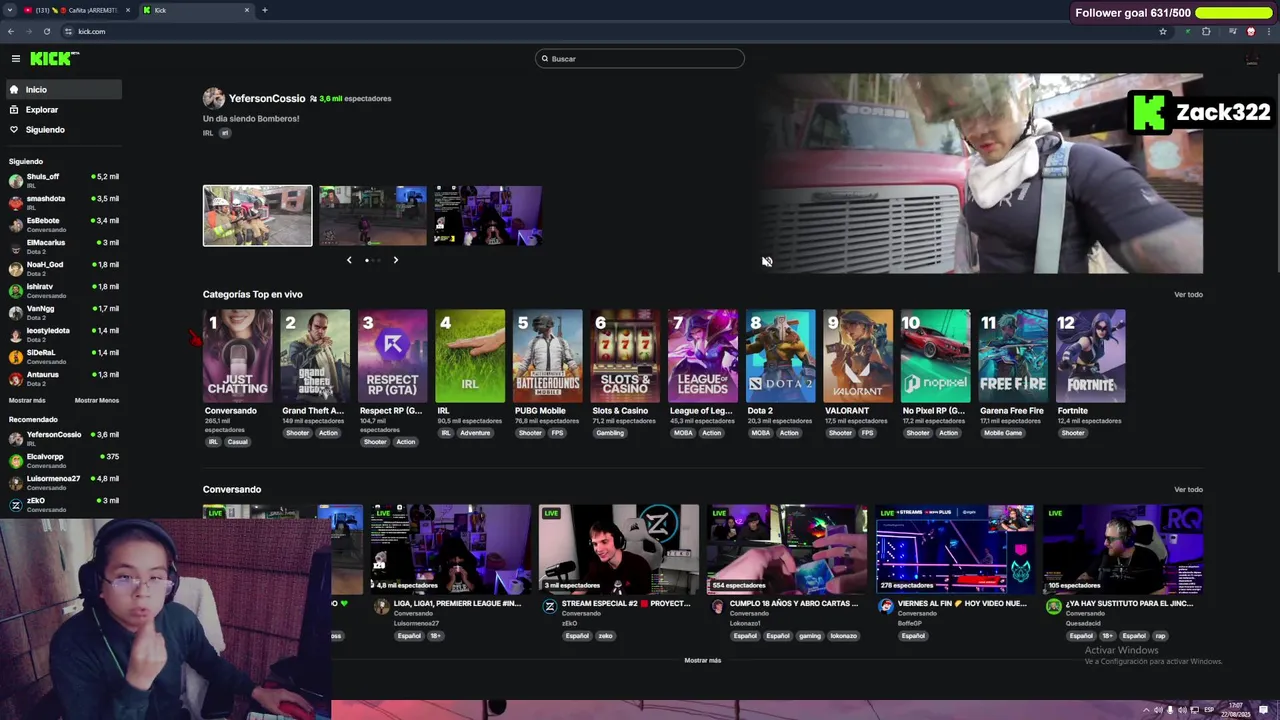Click the Explorar compass icon
Viewport: 1280px width, 720px height.
click(x=14, y=110)
